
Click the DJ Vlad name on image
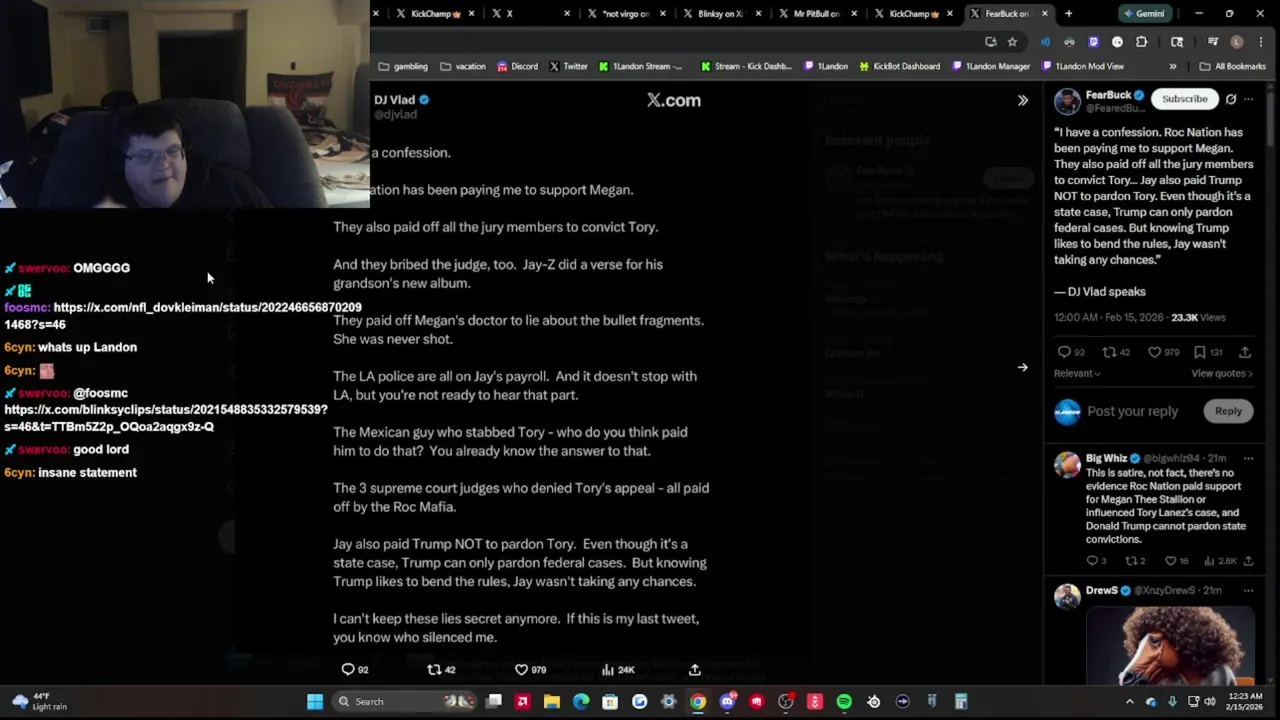tap(394, 100)
